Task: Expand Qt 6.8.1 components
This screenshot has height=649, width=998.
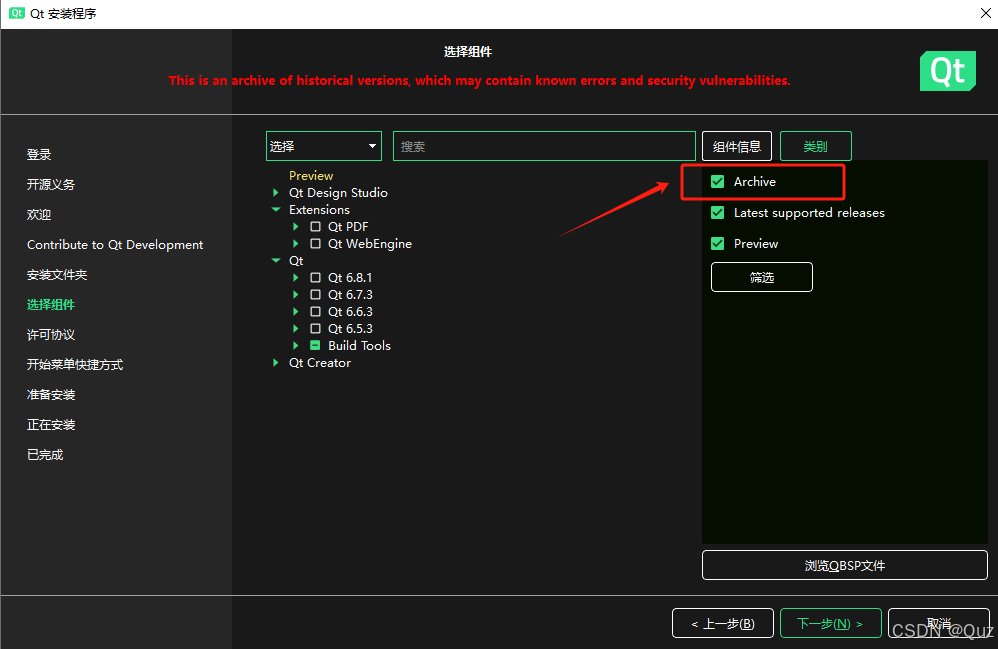Action: click(295, 277)
